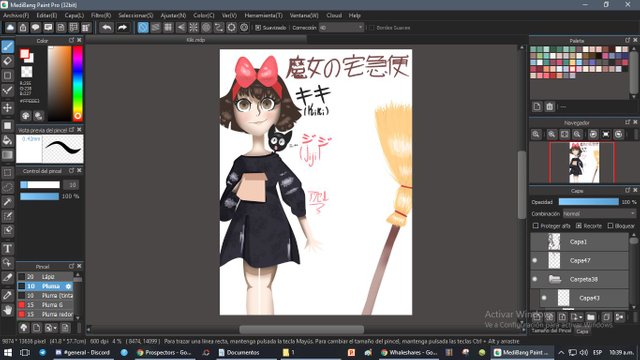Viewport: 640px width, 360px height.
Task: Toggle Suavizado checkbox
Action: coord(258,28)
